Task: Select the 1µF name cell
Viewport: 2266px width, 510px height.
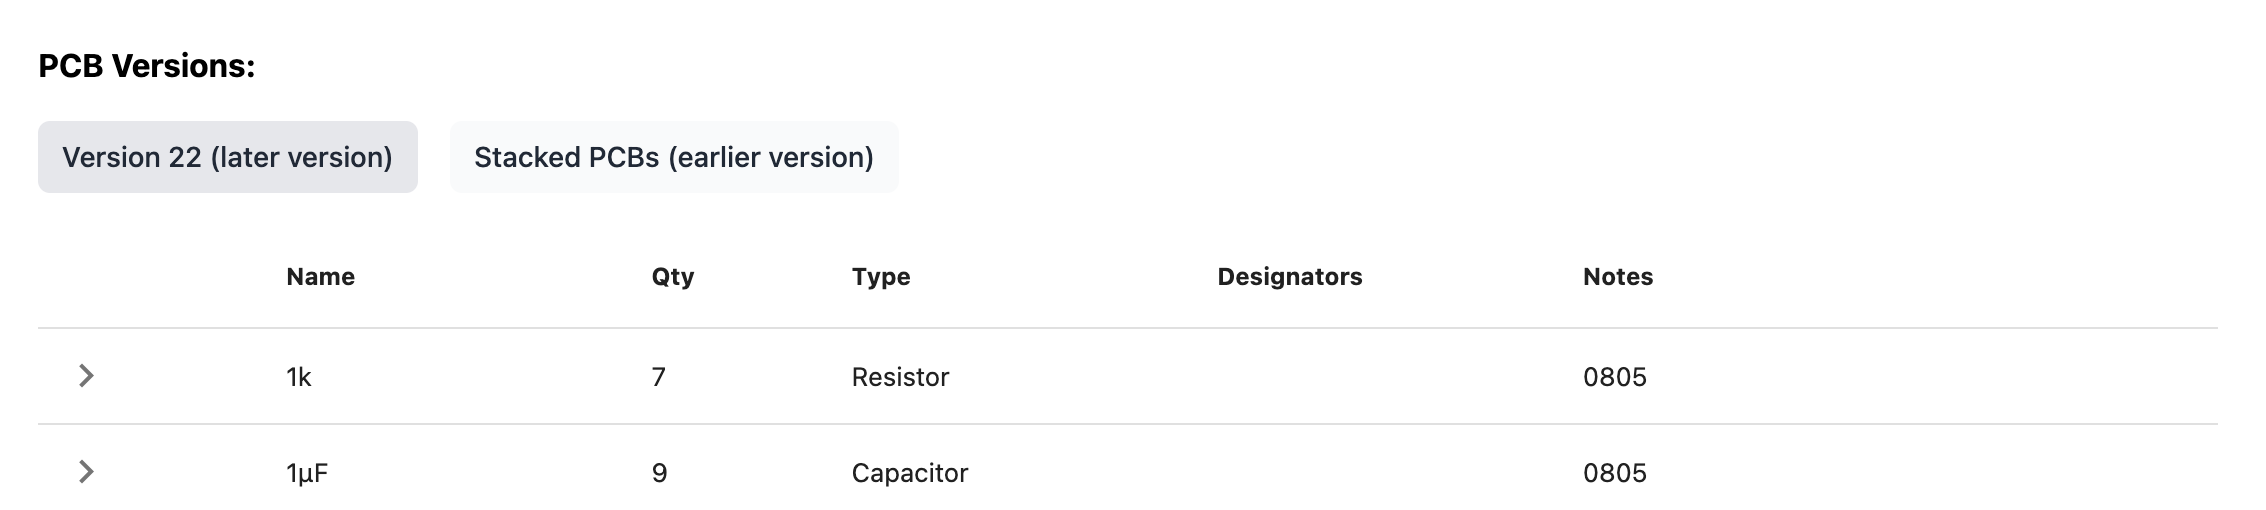Action: pyautogui.click(x=307, y=473)
